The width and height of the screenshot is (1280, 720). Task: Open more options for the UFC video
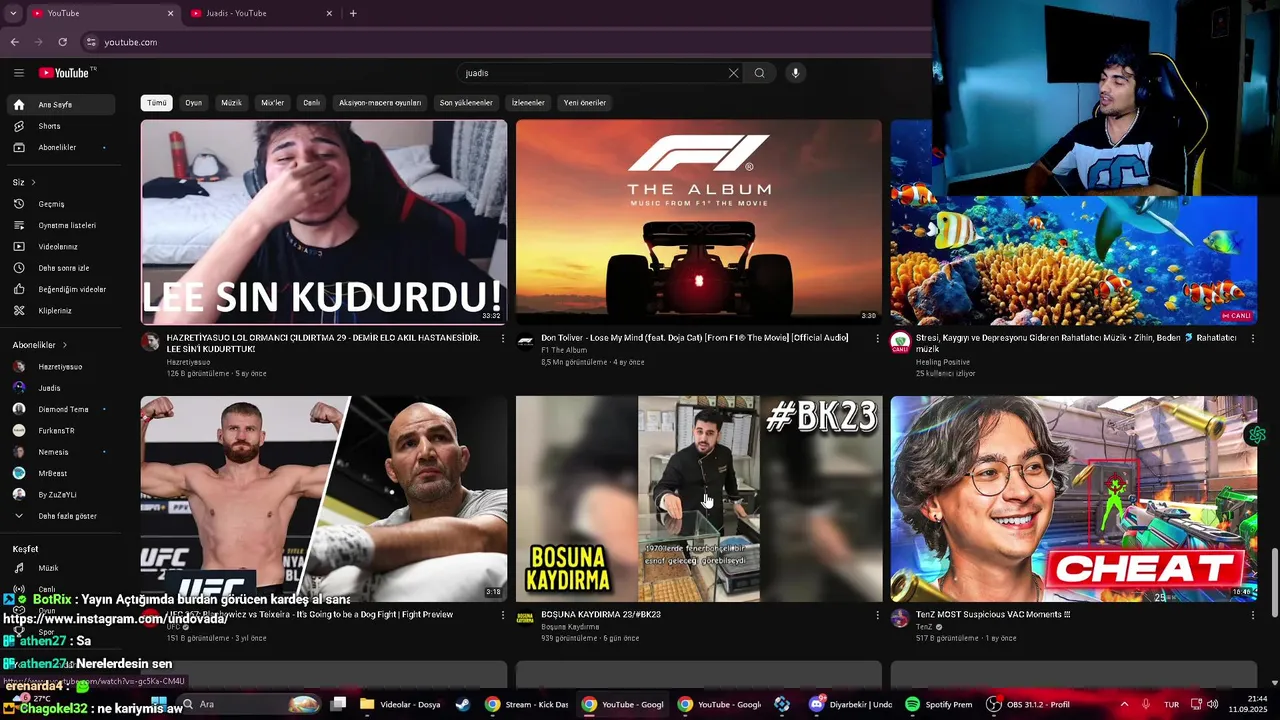(503, 615)
